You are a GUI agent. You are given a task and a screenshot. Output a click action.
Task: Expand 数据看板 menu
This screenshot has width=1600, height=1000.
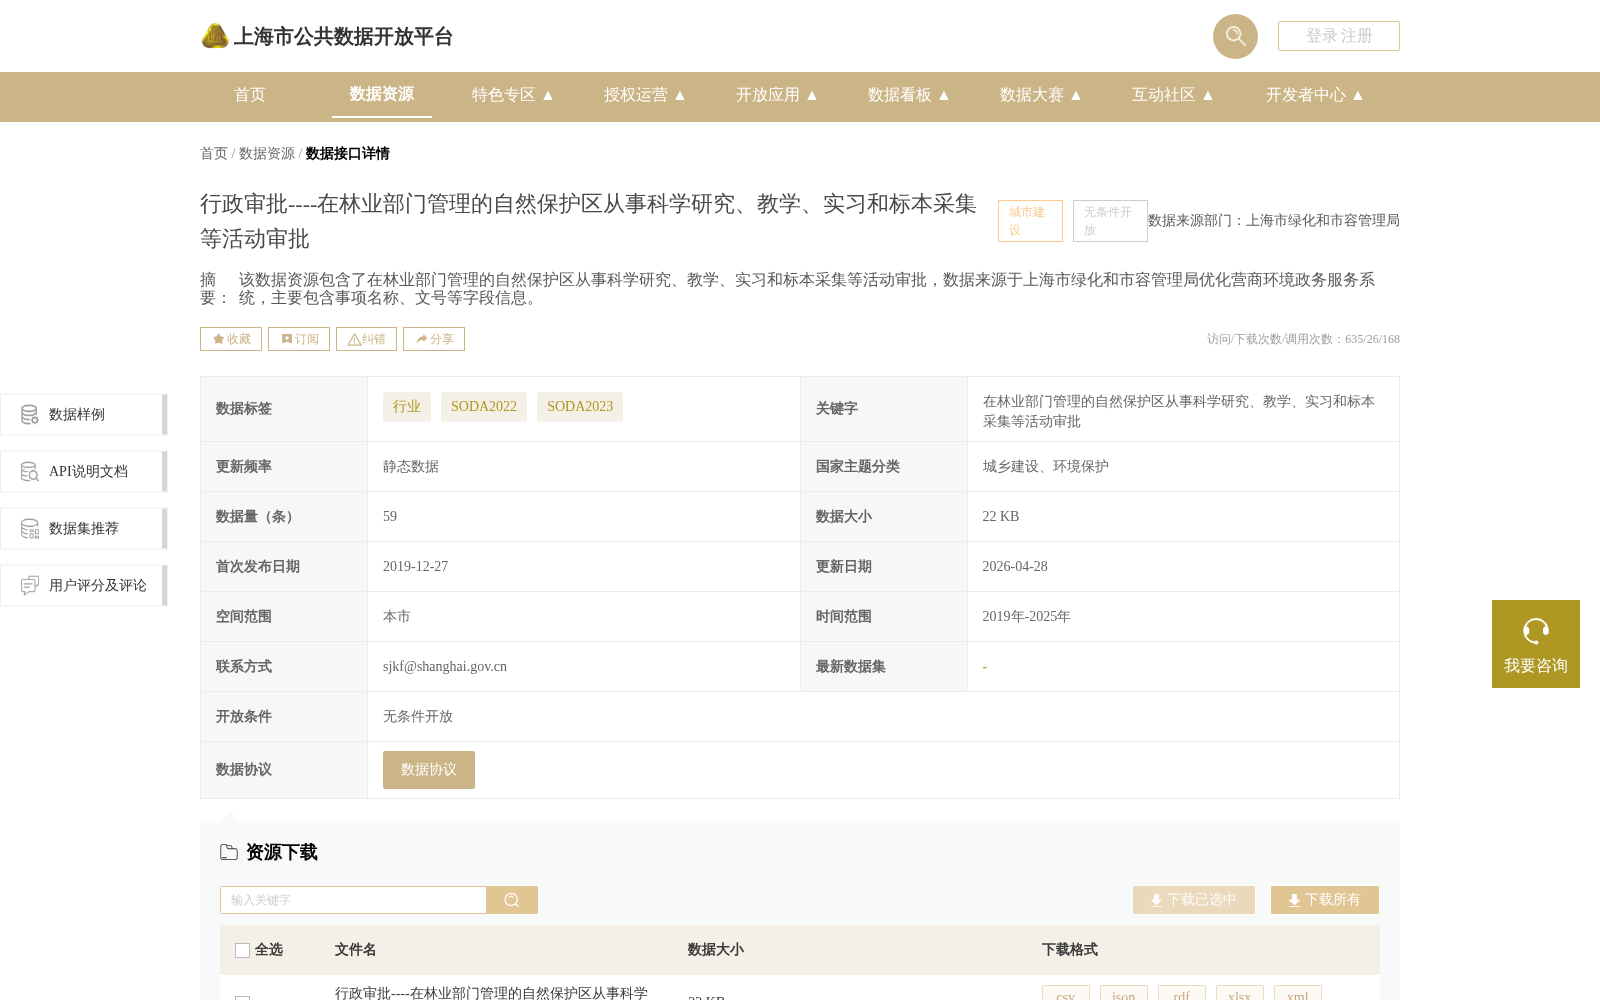point(909,95)
